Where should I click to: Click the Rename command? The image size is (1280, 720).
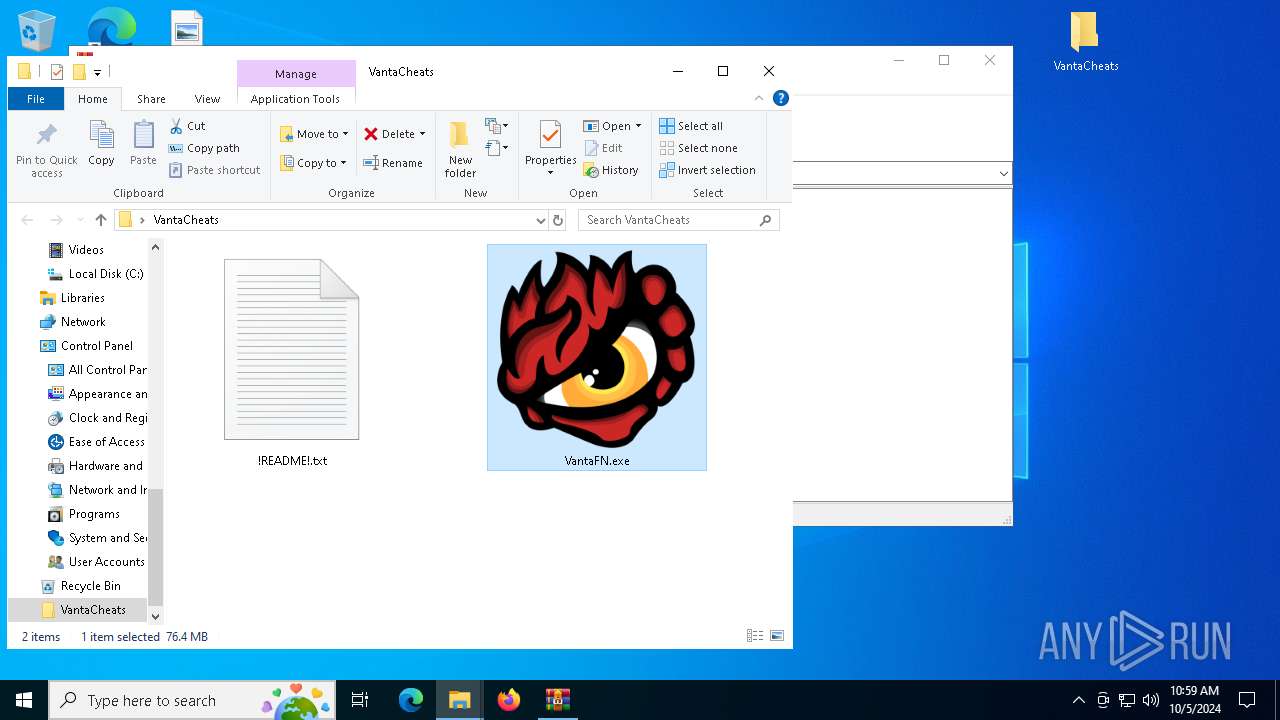click(393, 163)
